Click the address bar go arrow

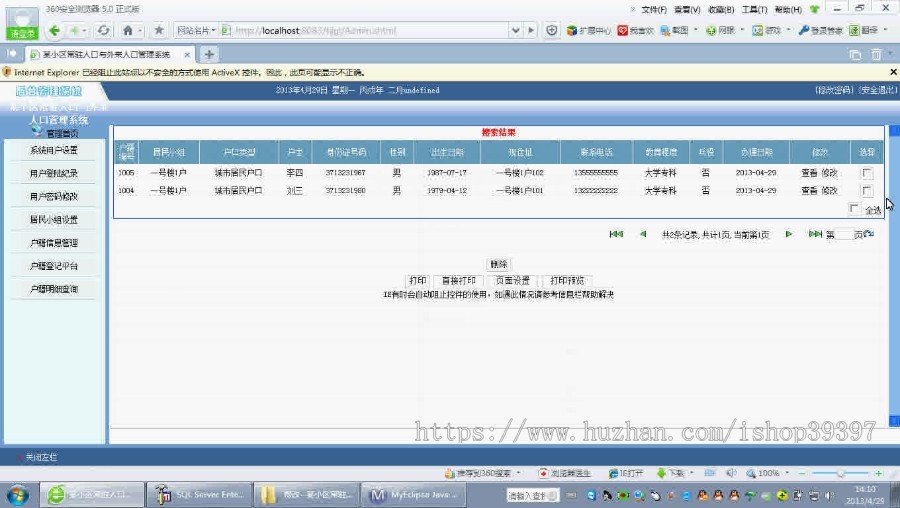[x=531, y=30]
